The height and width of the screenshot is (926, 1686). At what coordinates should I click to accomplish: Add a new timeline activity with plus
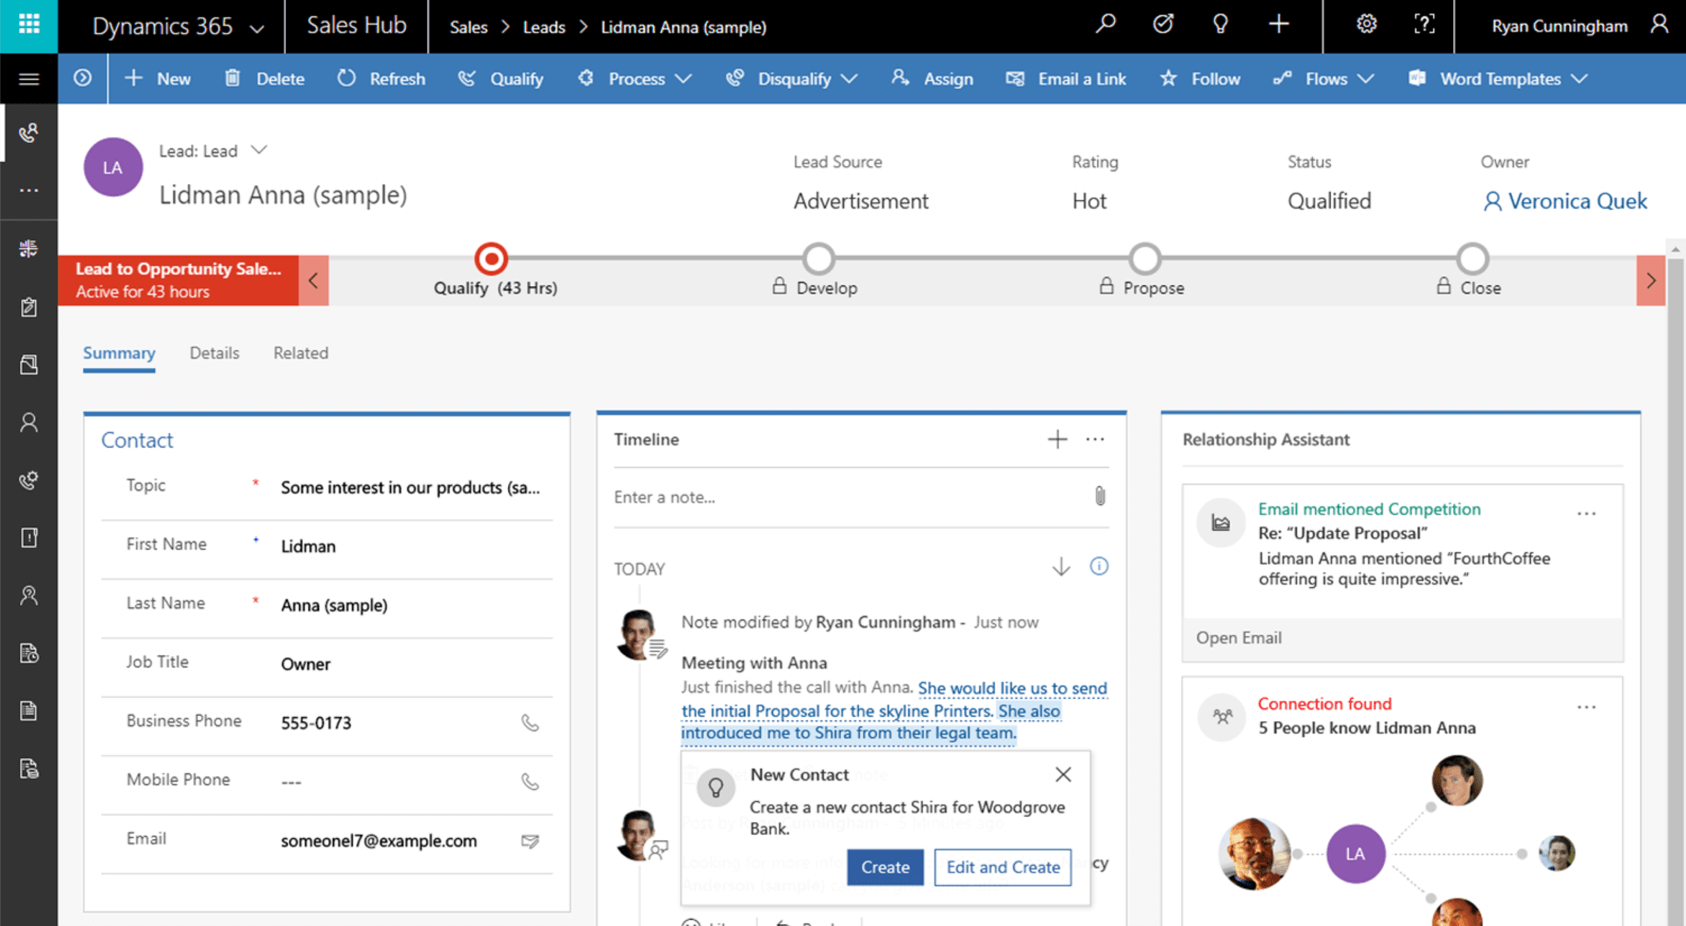pos(1057,439)
